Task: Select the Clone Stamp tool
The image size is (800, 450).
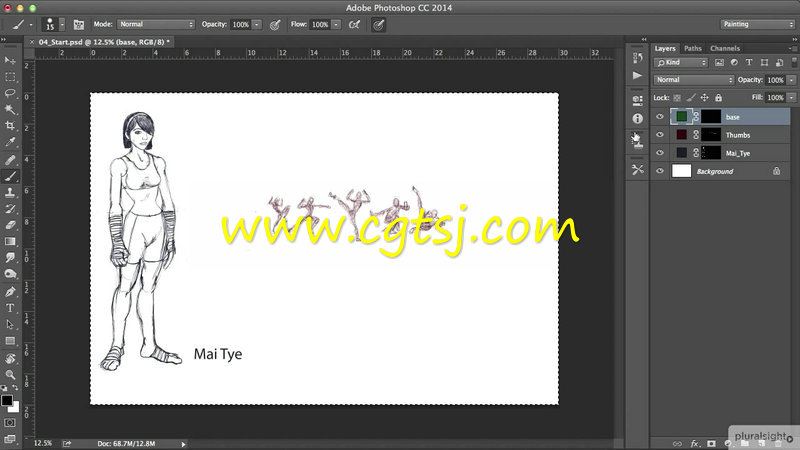Action: coord(10,192)
